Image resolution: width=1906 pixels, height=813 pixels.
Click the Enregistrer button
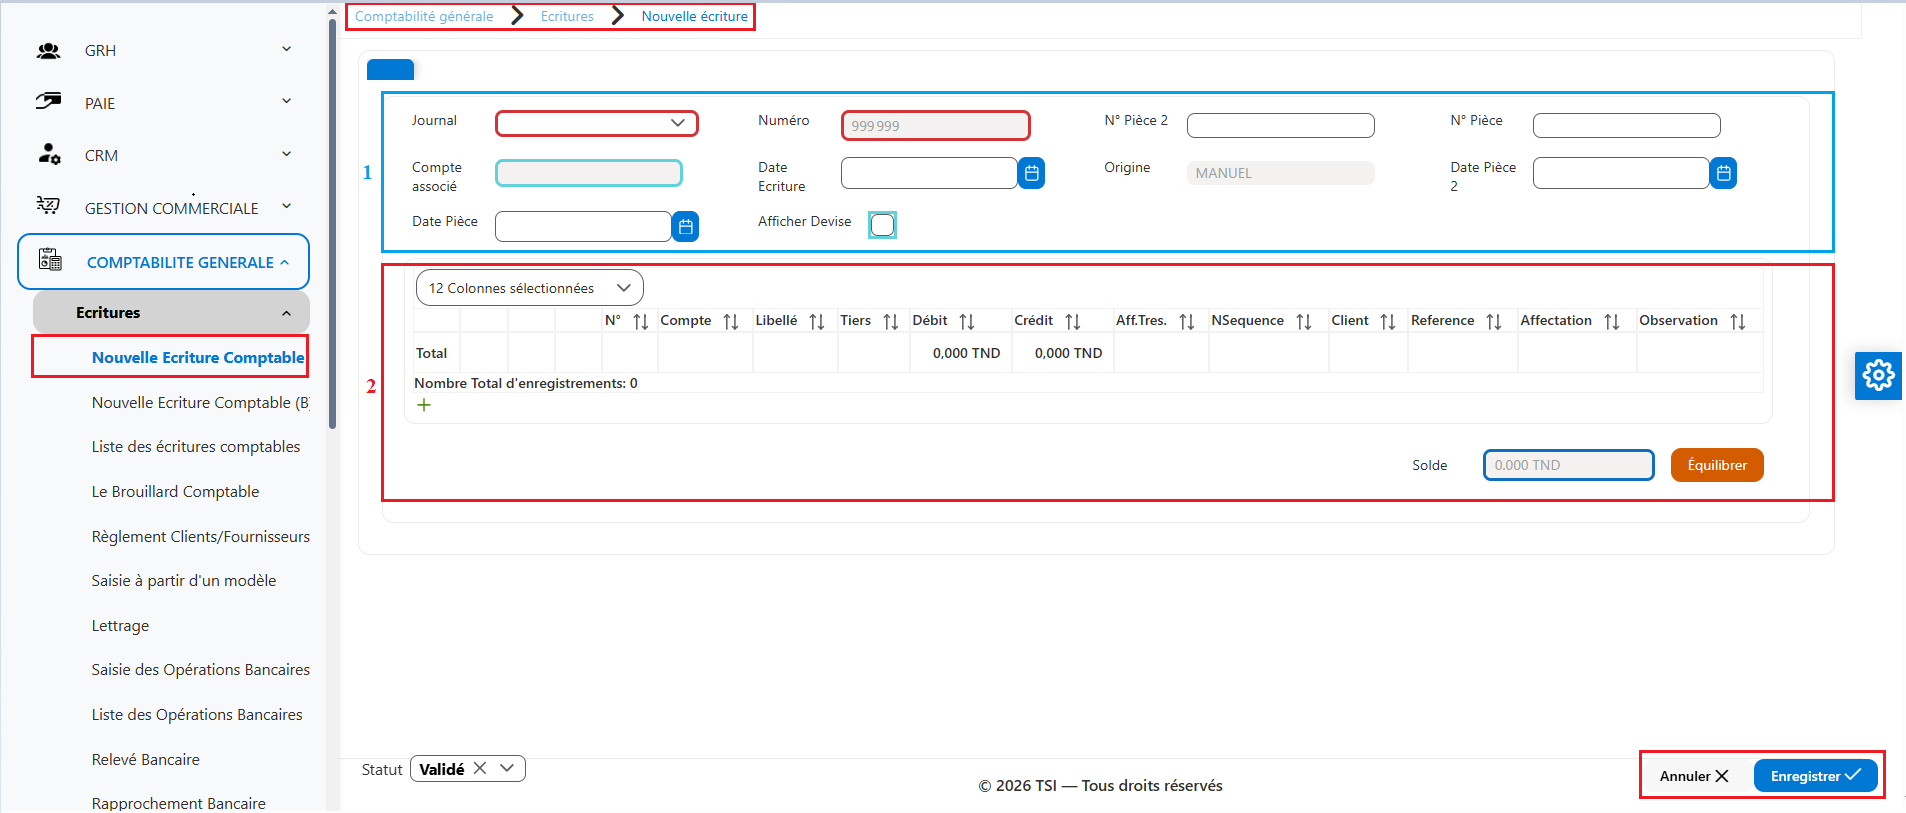coord(1815,776)
